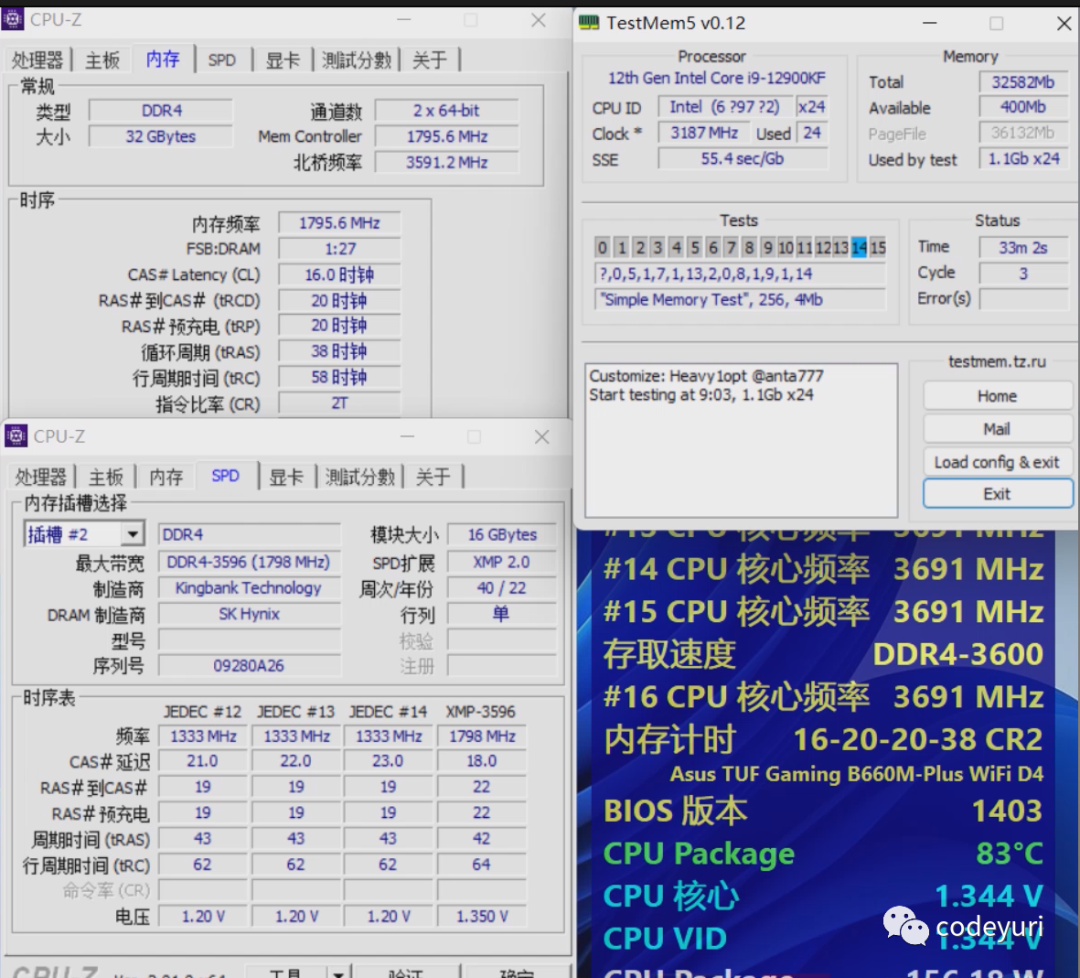
Task: Click 最大带宽 DDR4-3596 (1798 MHz) value
Action: coord(249,562)
